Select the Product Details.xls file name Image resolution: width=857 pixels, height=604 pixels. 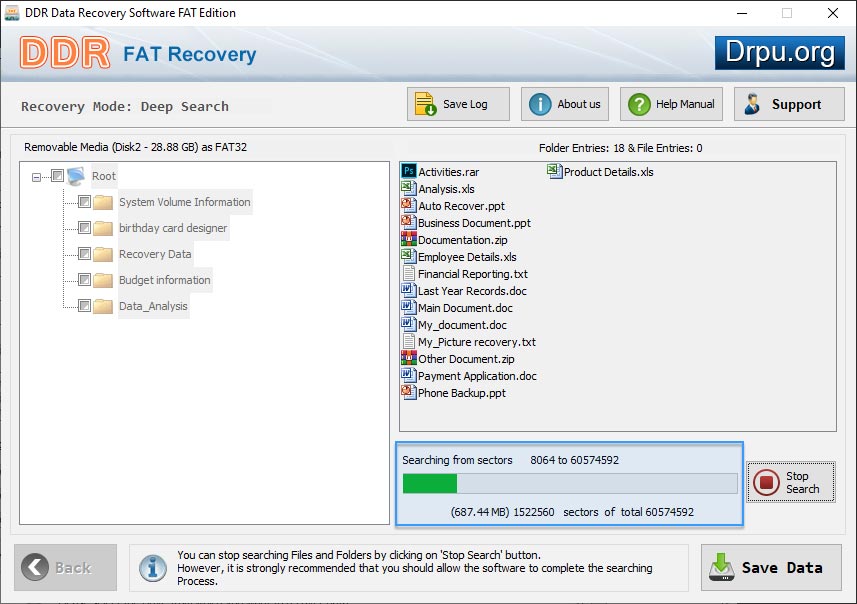(x=609, y=172)
